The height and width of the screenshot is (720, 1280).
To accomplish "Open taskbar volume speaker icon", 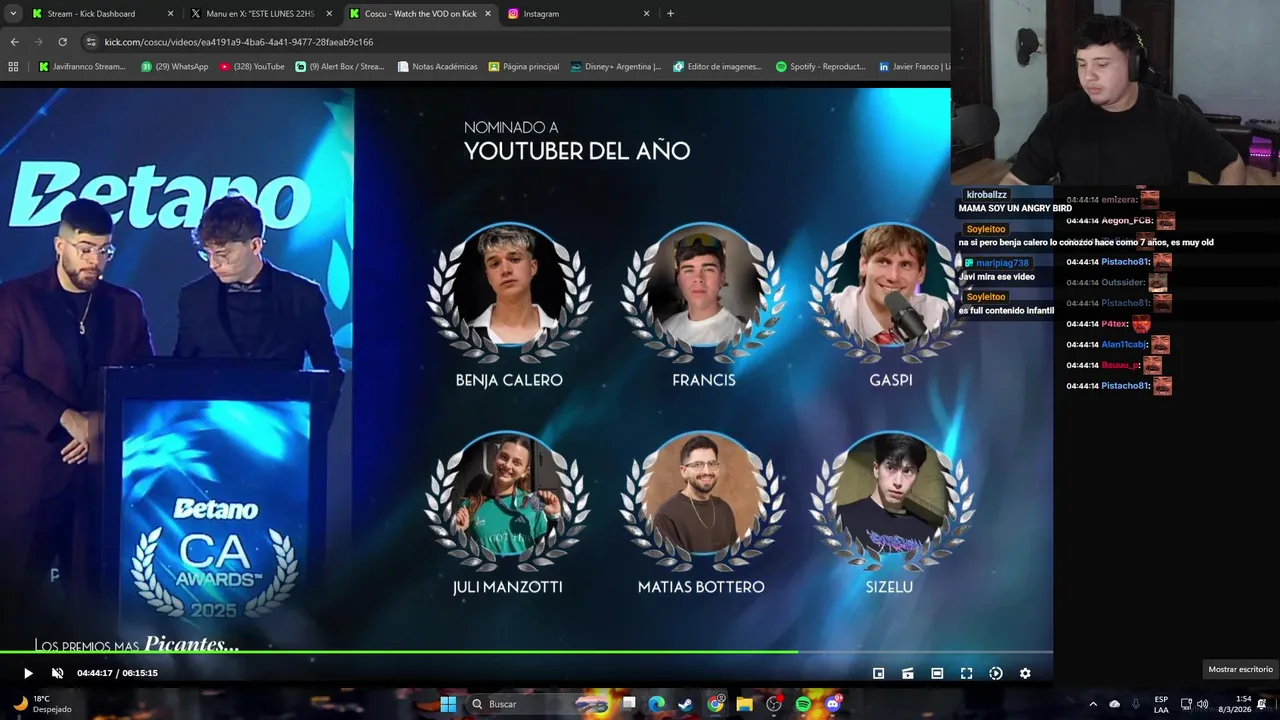I will pyautogui.click(x=1202, y=704).
